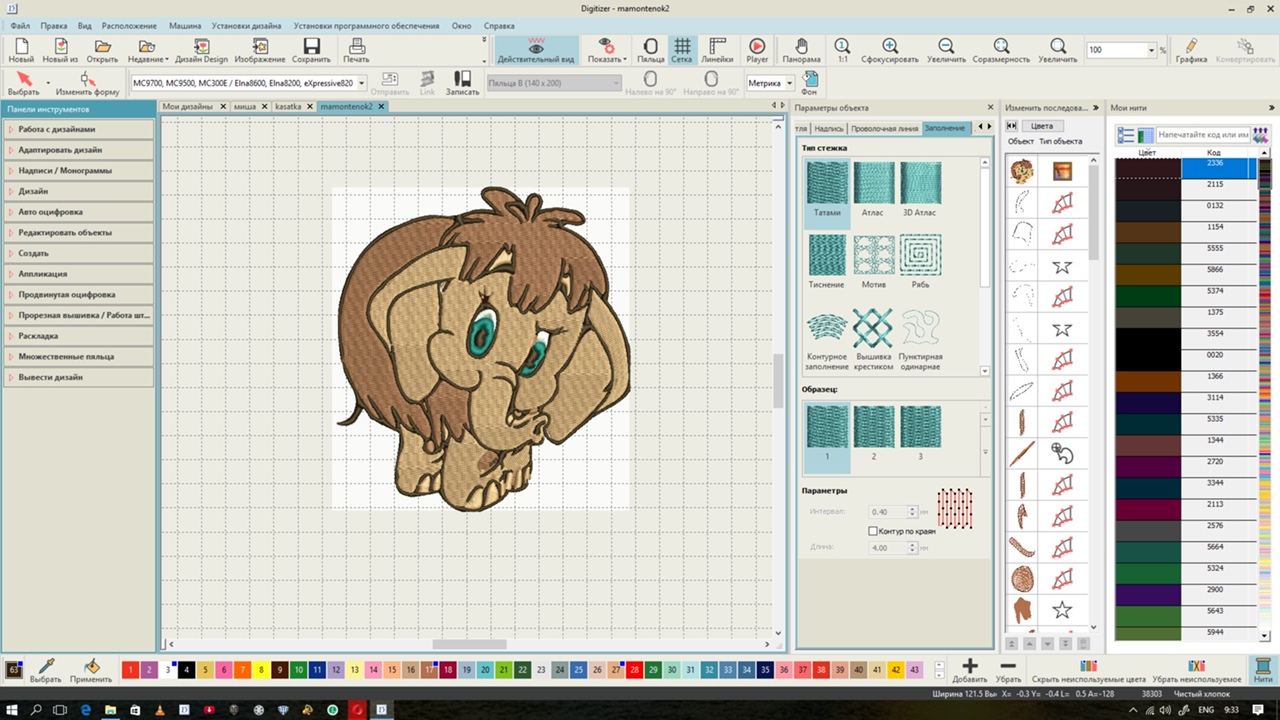Click Убрать minus color icon
This screenshot has height=720, width=1280.
click(x=1008, y=670)
